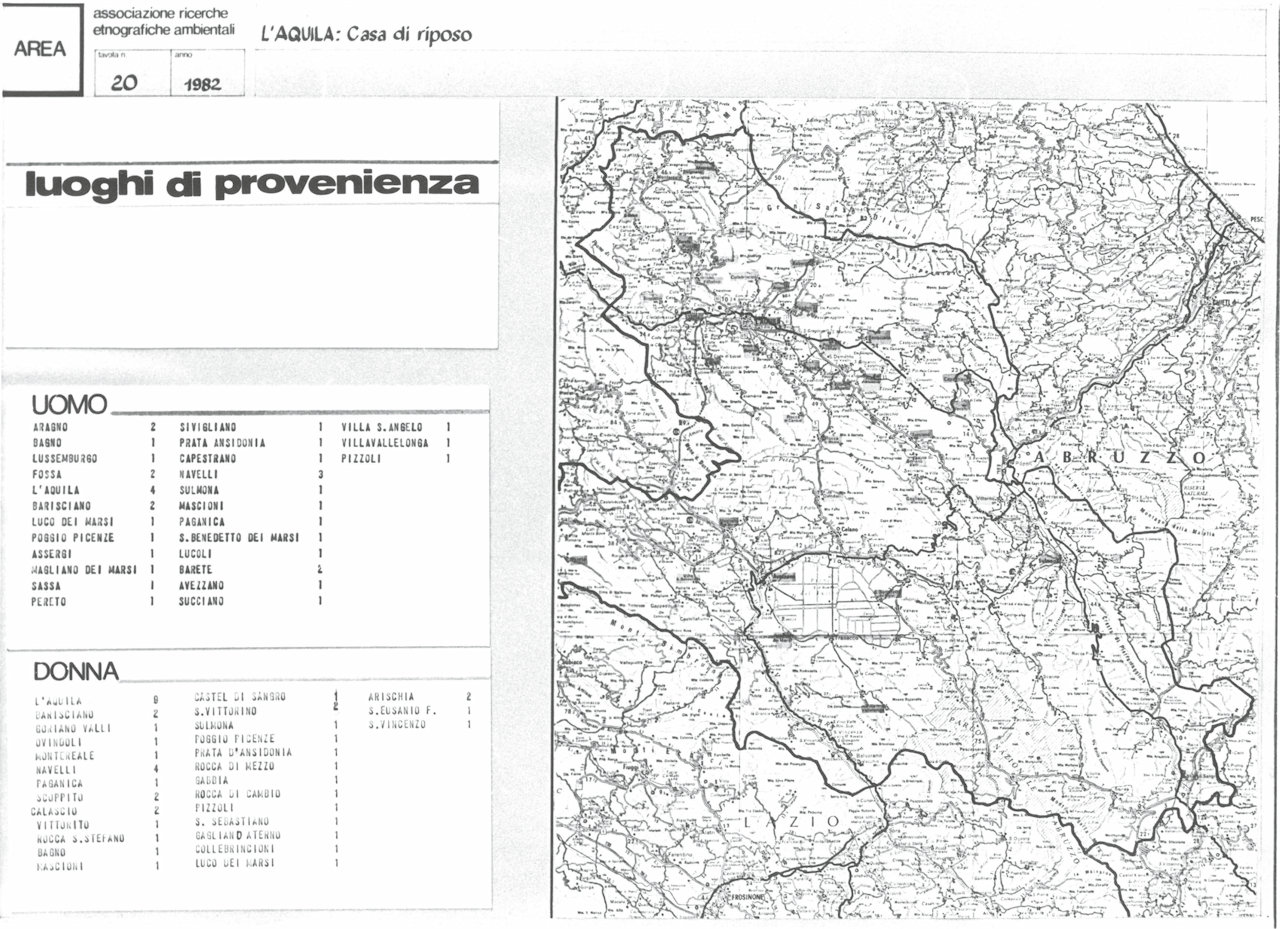Click the UOMO section heading

69,405
